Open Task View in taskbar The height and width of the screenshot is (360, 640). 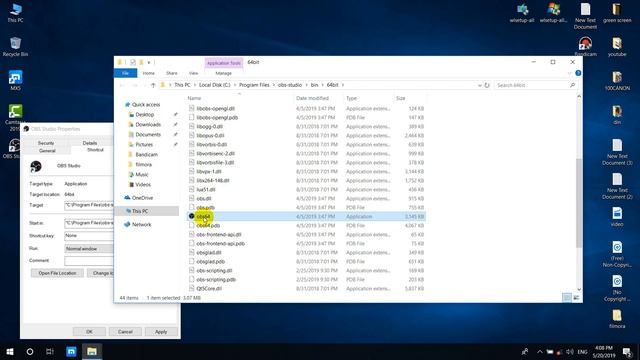pyautogui.click(x=50, y=351)
